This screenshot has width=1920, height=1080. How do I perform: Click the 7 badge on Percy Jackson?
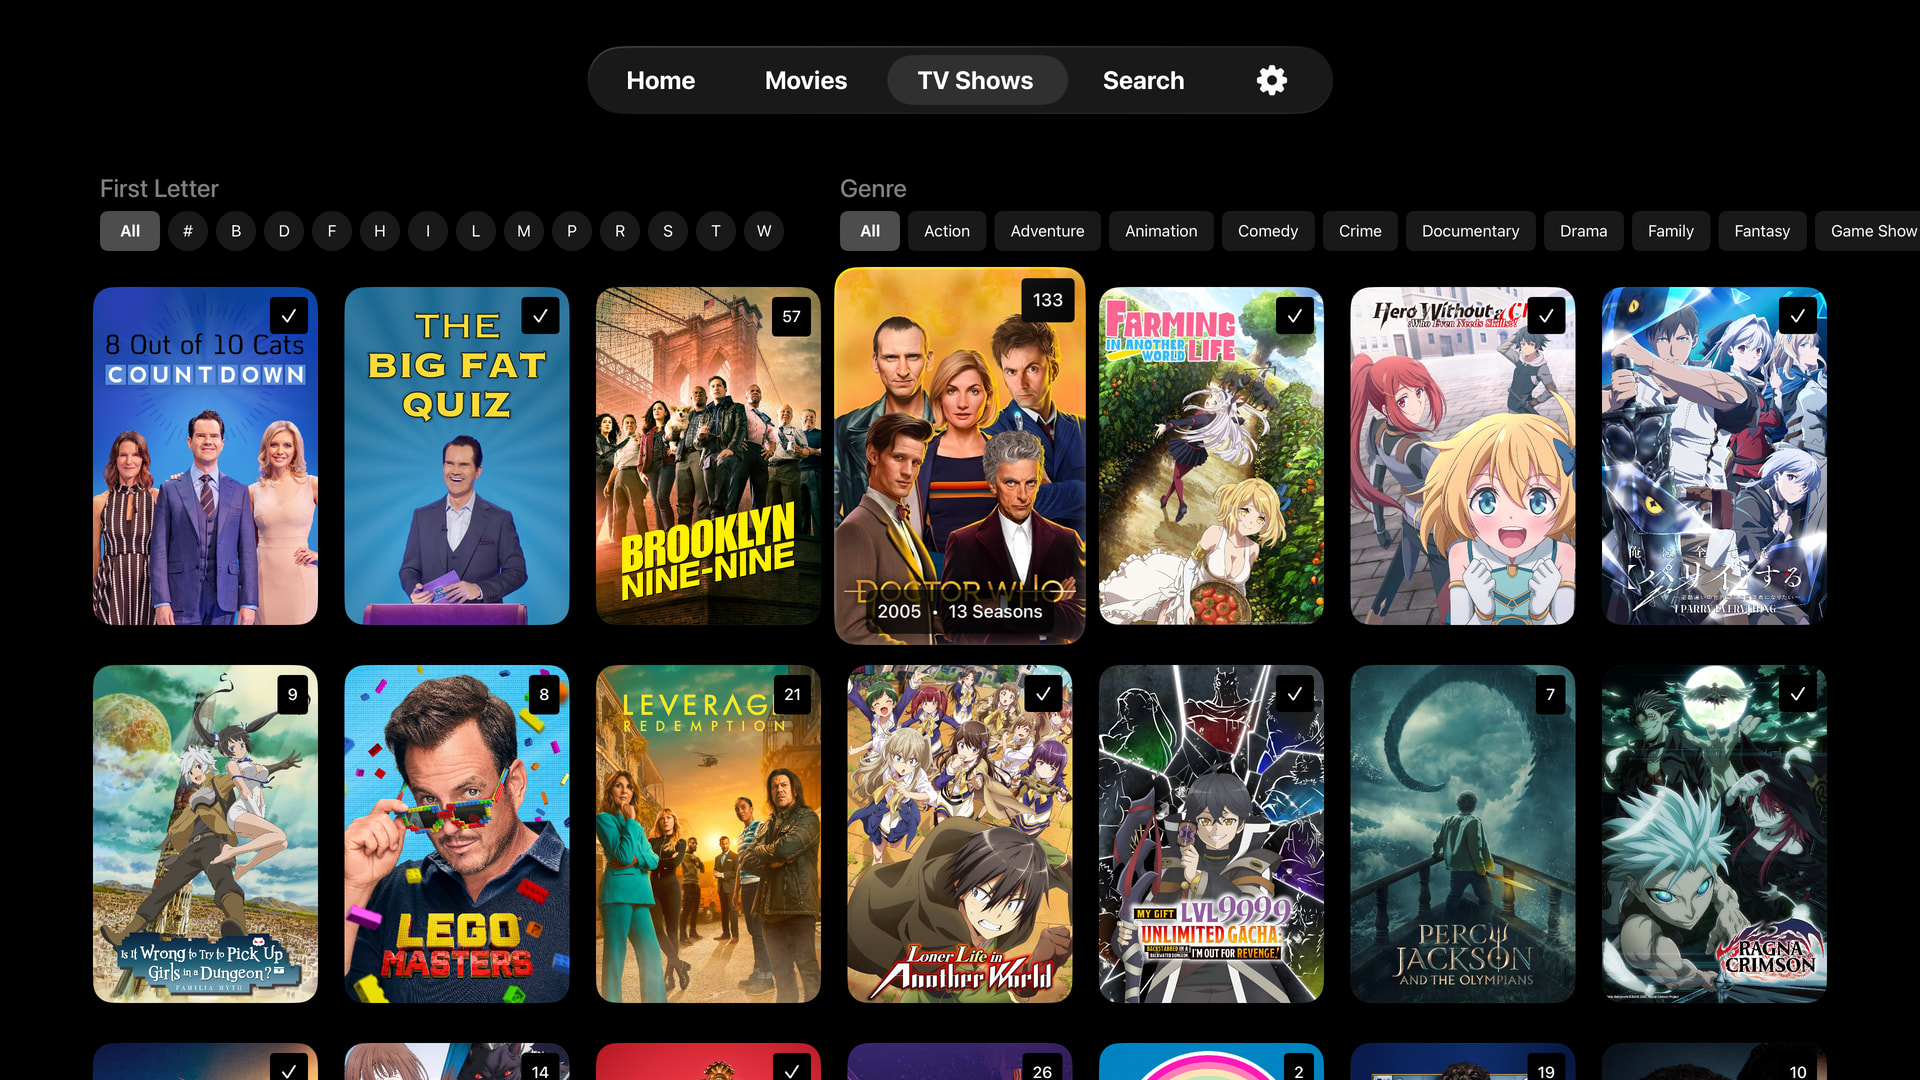coord(1549,694)
